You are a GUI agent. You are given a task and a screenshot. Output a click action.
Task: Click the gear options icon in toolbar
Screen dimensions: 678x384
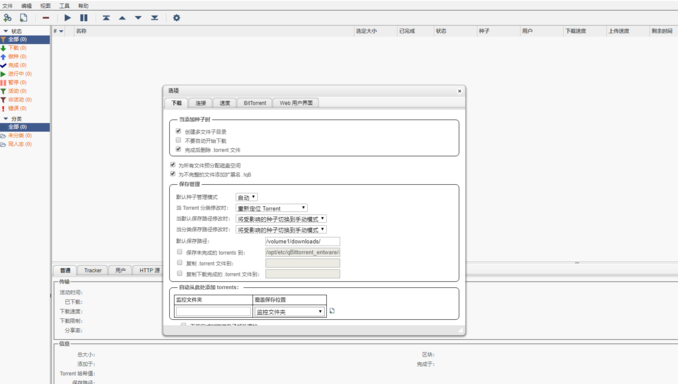tap(176, 18)
